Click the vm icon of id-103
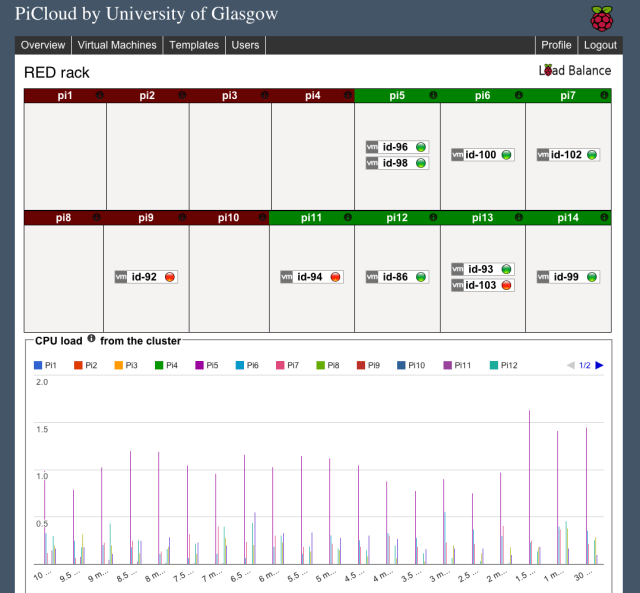Viewport: 640px width, 593px height. click(457, 285)
